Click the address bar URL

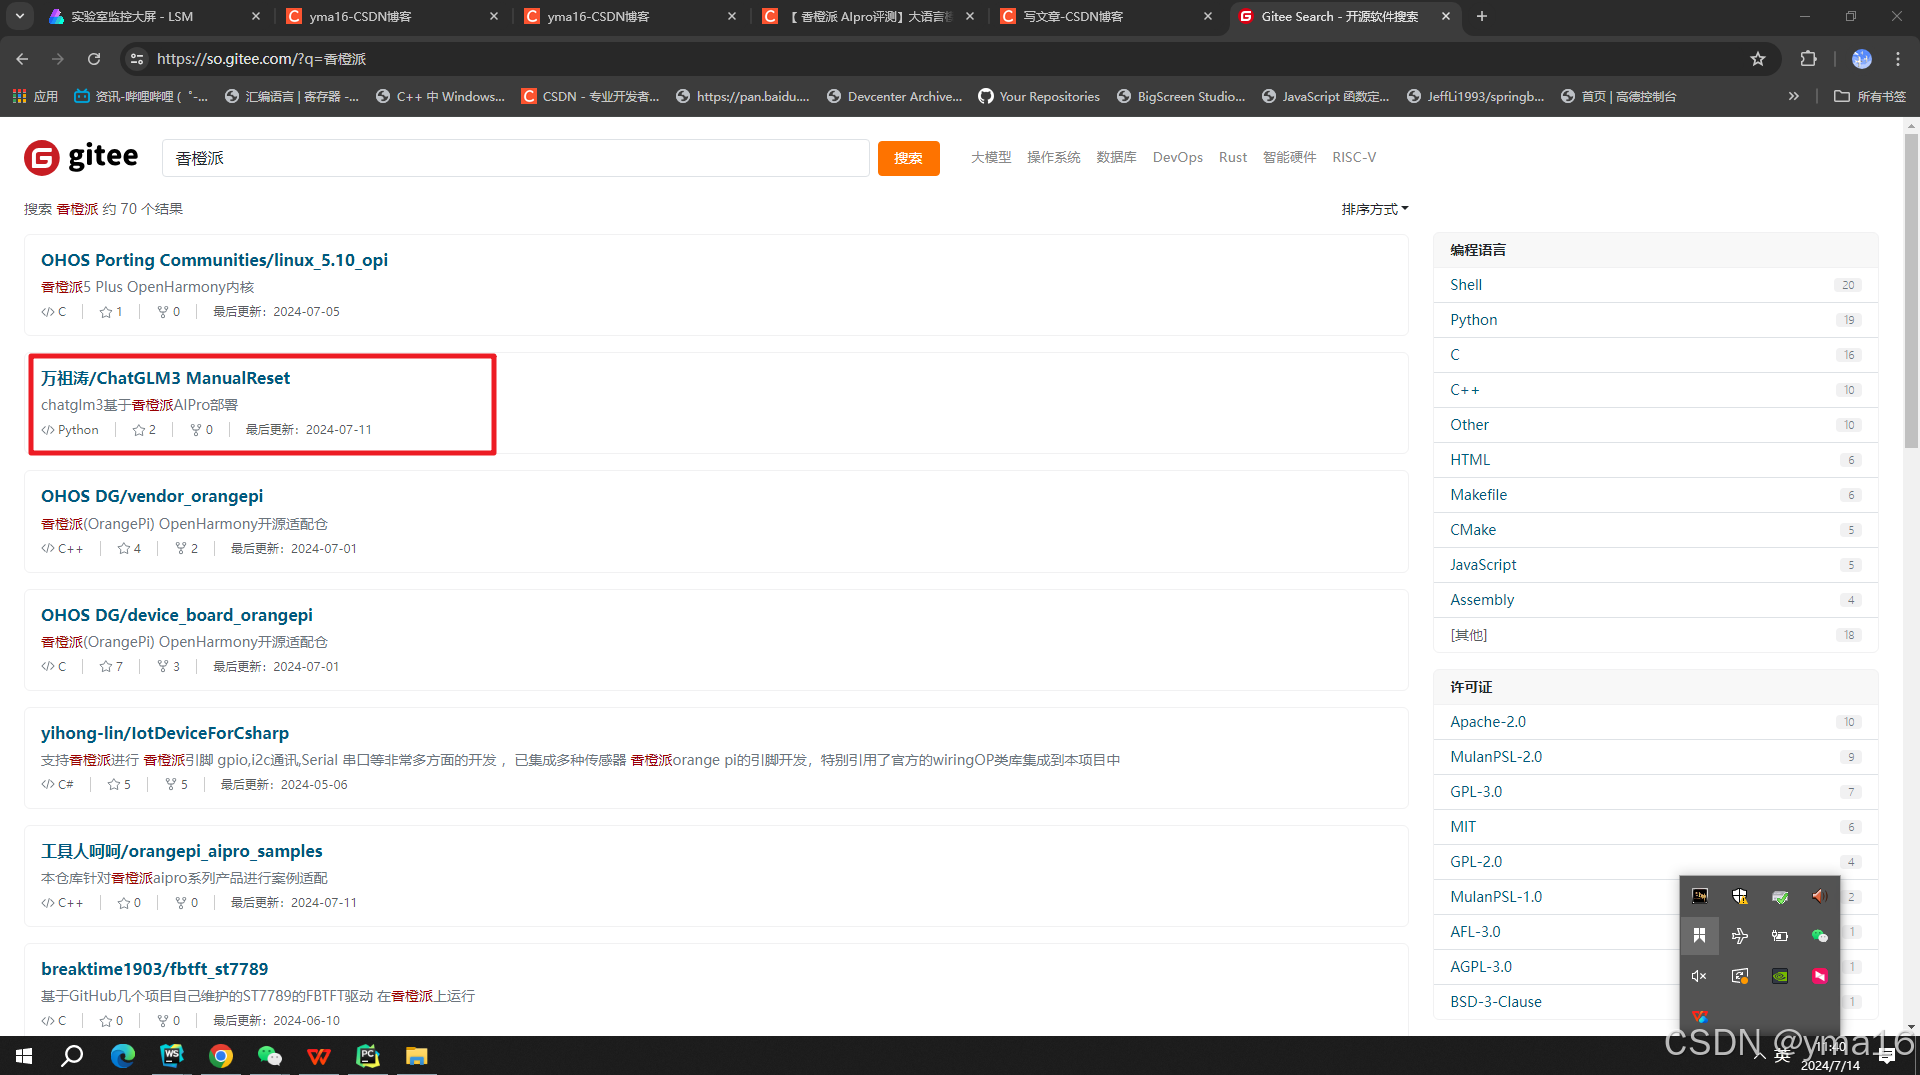261,59
